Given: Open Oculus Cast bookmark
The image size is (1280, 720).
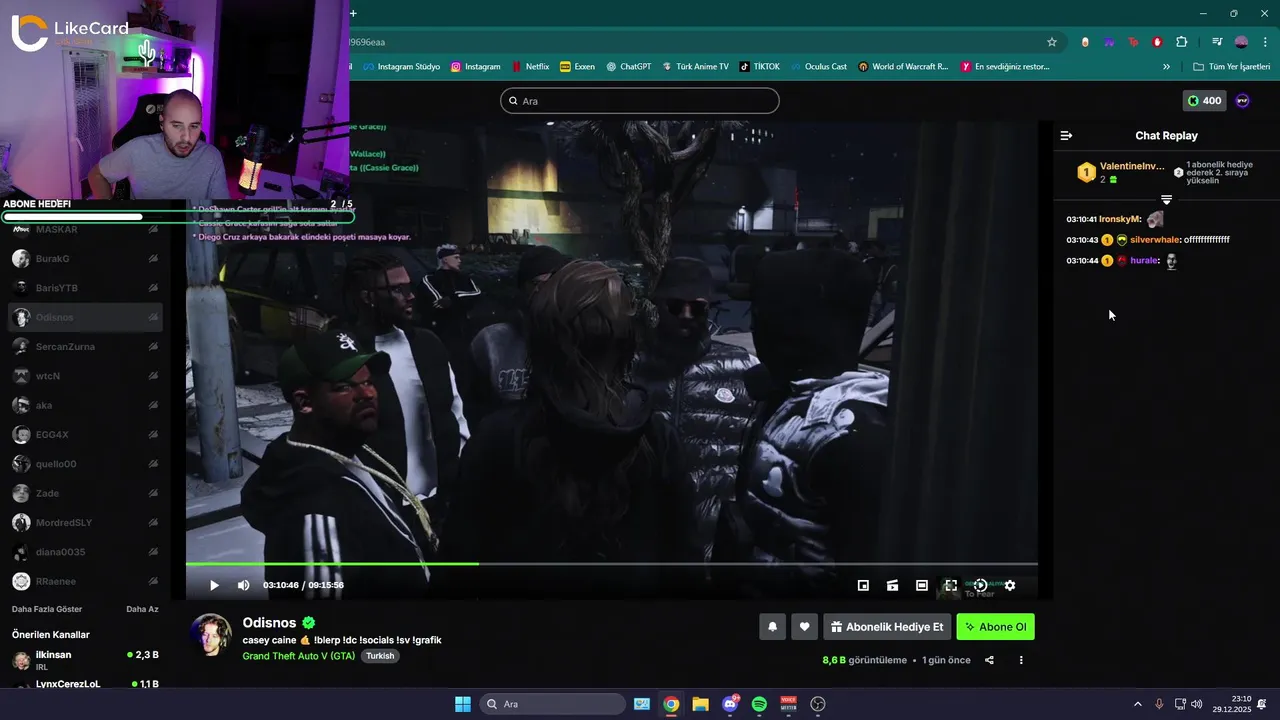Looking at the screenshot, I should [818, 67].
